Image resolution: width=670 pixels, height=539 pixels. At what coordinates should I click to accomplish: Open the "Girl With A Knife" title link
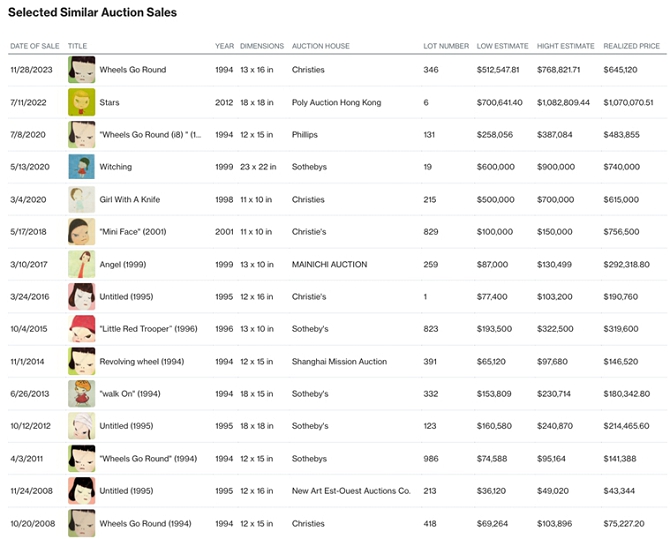[x=129, y=199]
